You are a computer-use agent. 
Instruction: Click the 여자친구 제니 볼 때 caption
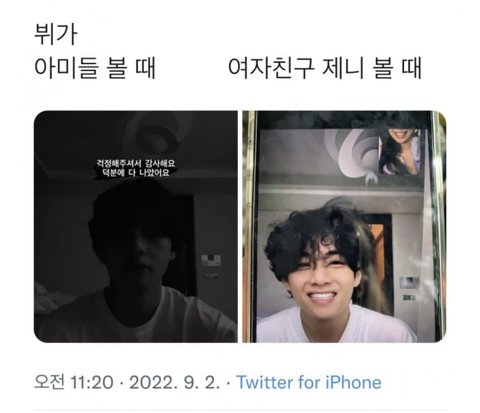(325, 68)
